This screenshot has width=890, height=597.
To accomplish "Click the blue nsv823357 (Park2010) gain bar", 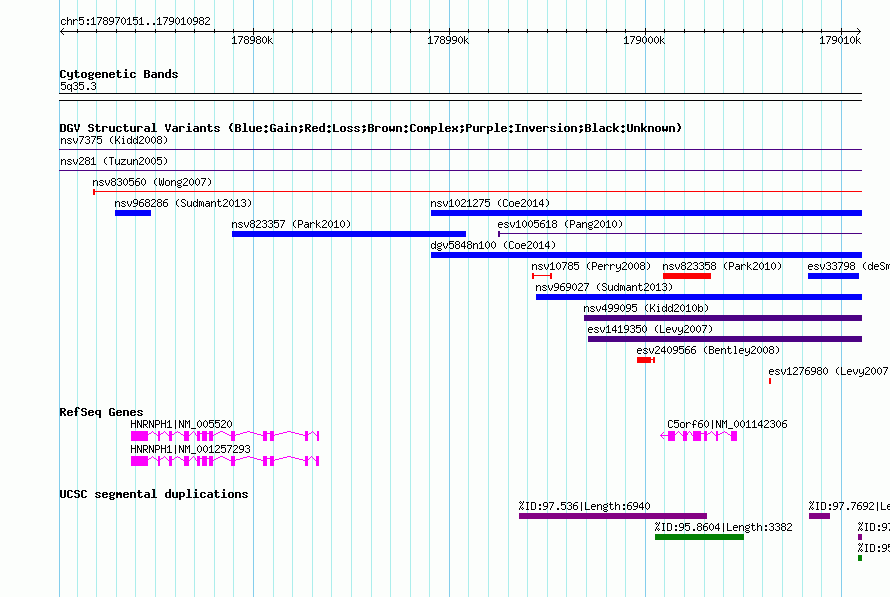I will 349,234.
